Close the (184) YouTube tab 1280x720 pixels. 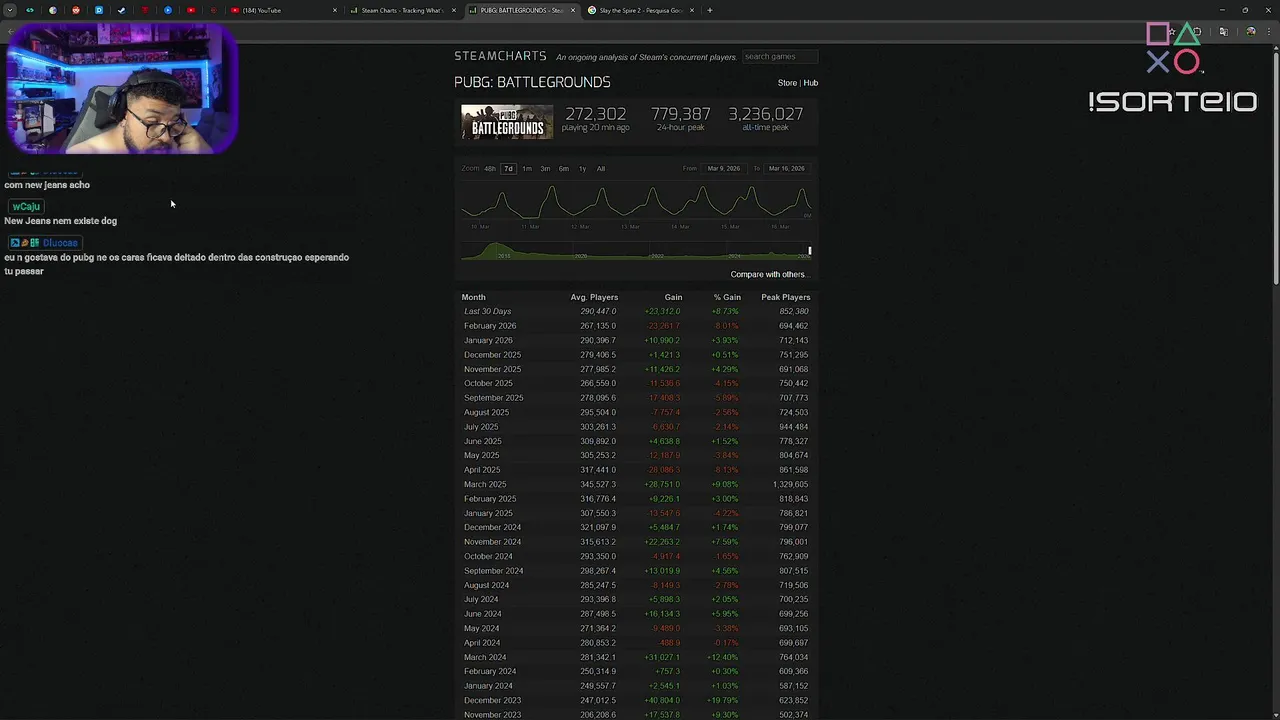(x=335, y=10)
